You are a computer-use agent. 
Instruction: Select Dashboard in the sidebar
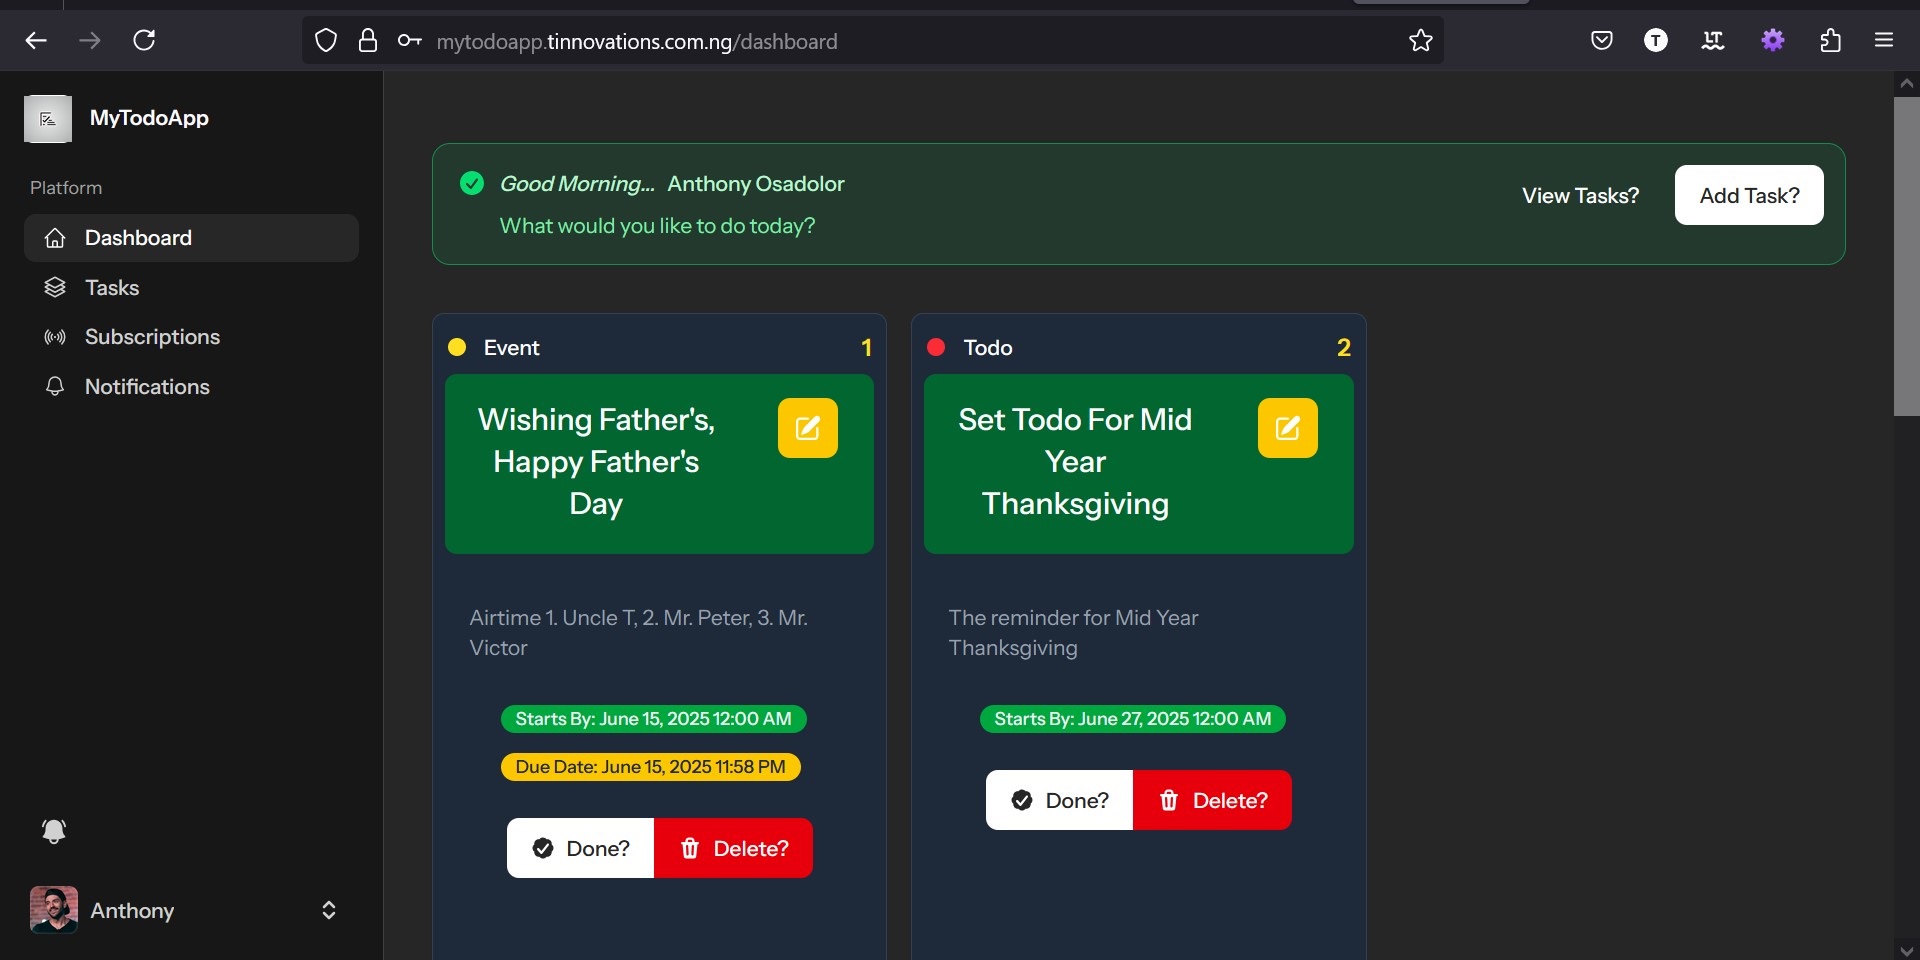tap(138, 238)
